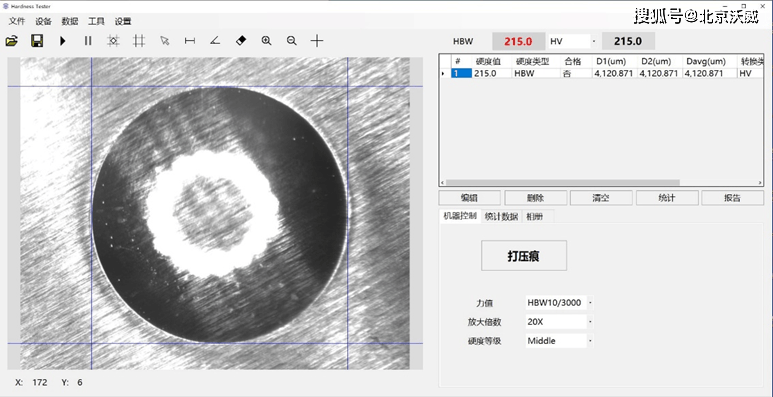Select the eraser tool
This screenshot has height=397, width=773.
pos(241,41)
